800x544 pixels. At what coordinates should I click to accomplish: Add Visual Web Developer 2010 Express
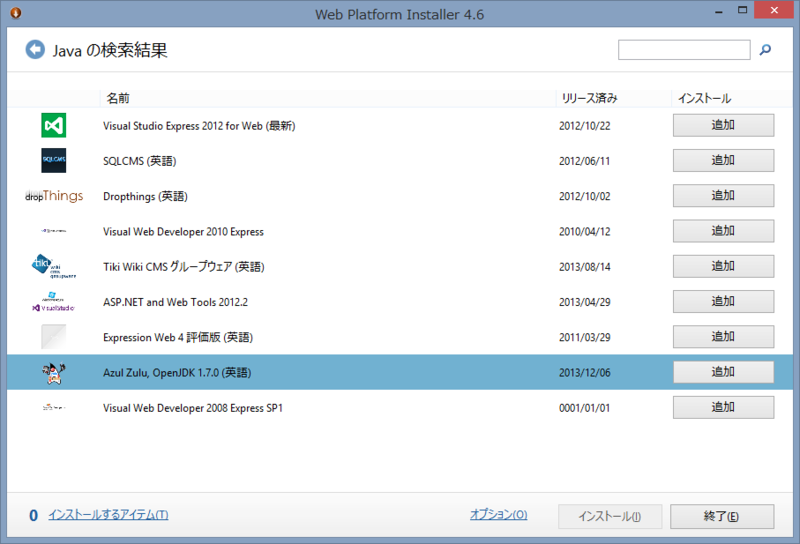[x=723, y=231]
